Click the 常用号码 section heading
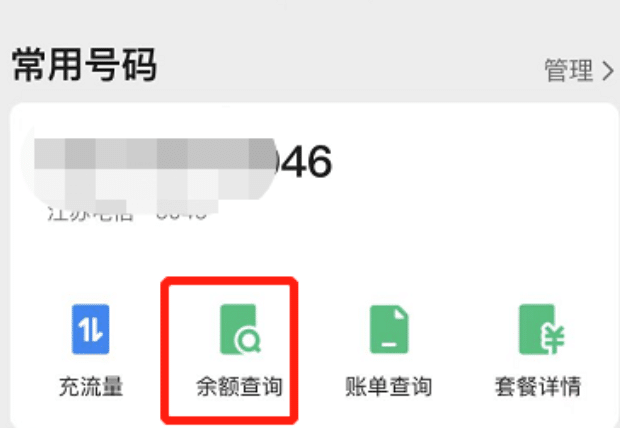The width and height of the screenshot is (620, 428). [85, 65]
